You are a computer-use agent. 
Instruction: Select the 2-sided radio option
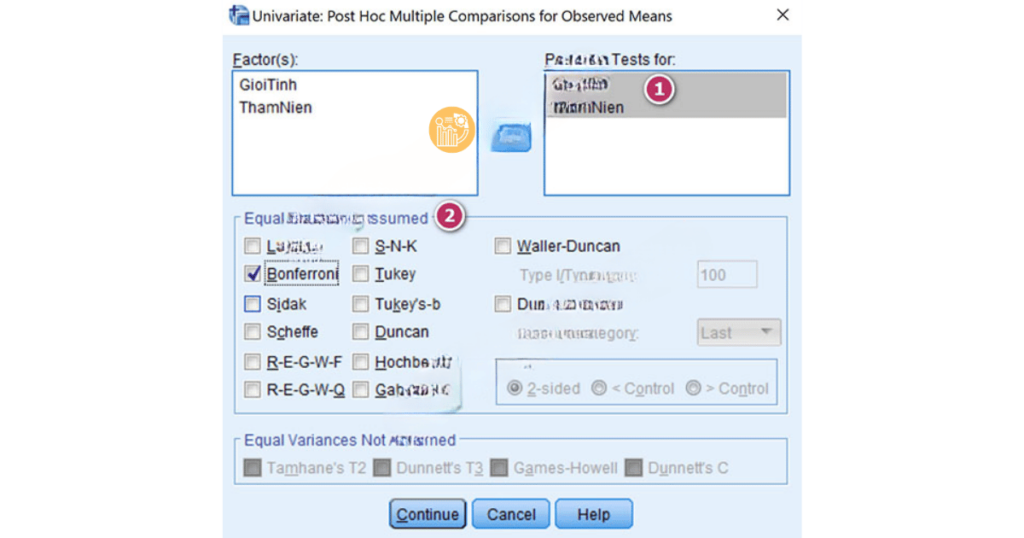click(x=515, y=388)
